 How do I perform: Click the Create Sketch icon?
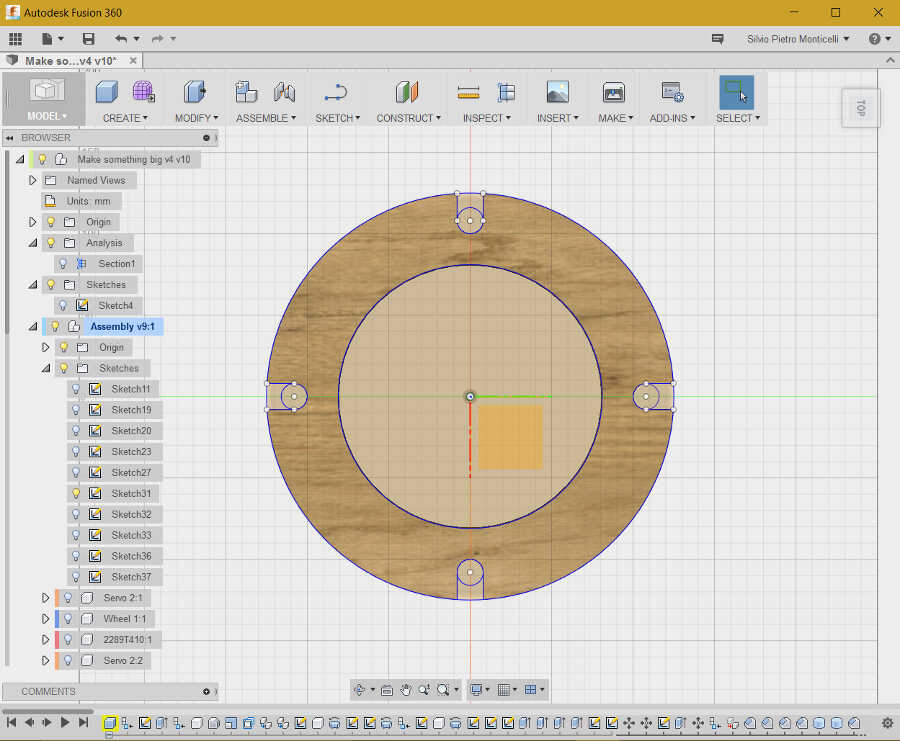tap(336, 92)
